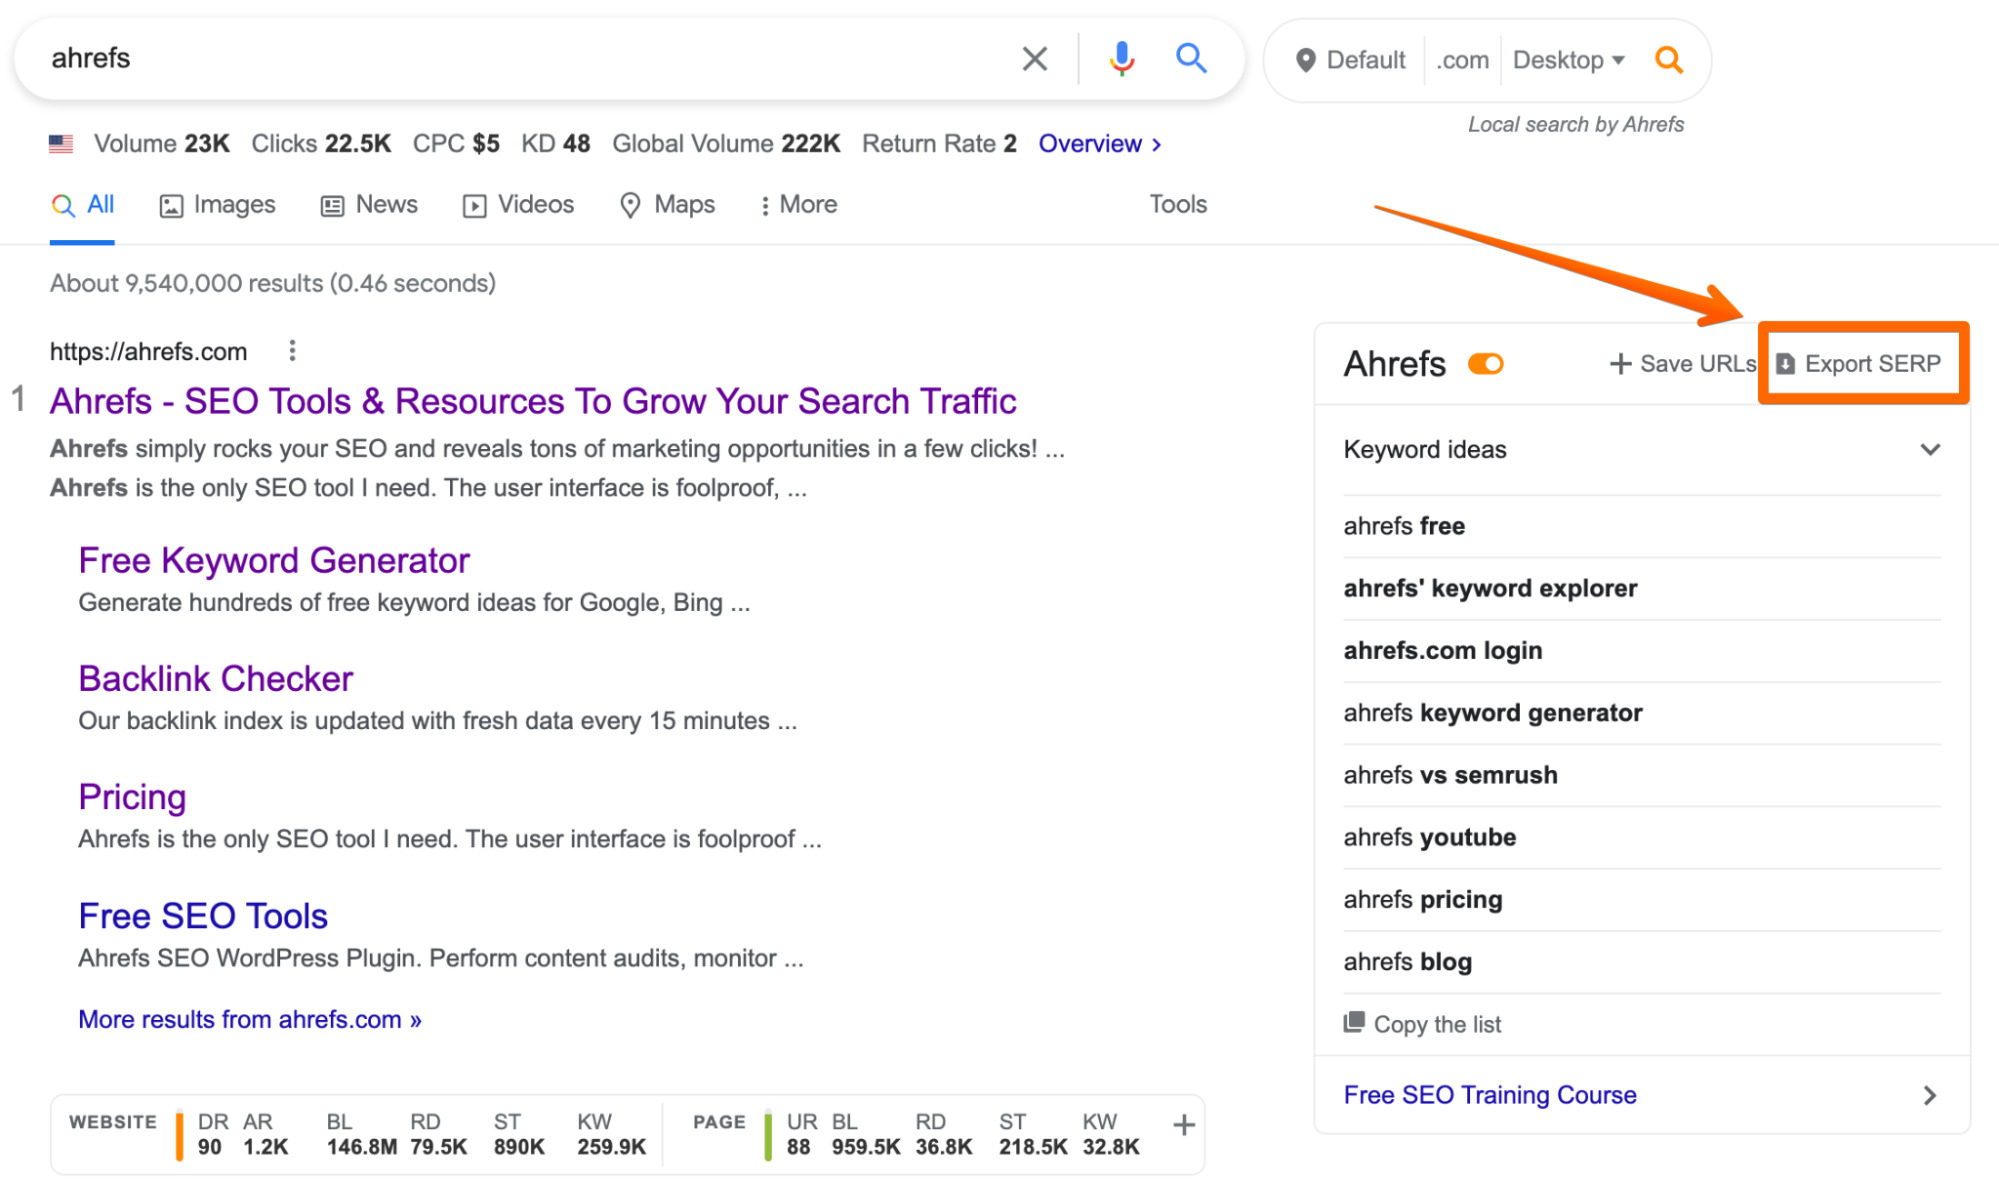The image size is (1999, 1188).
Task: Click the KD 48 metric
Action: pos(556,144)
